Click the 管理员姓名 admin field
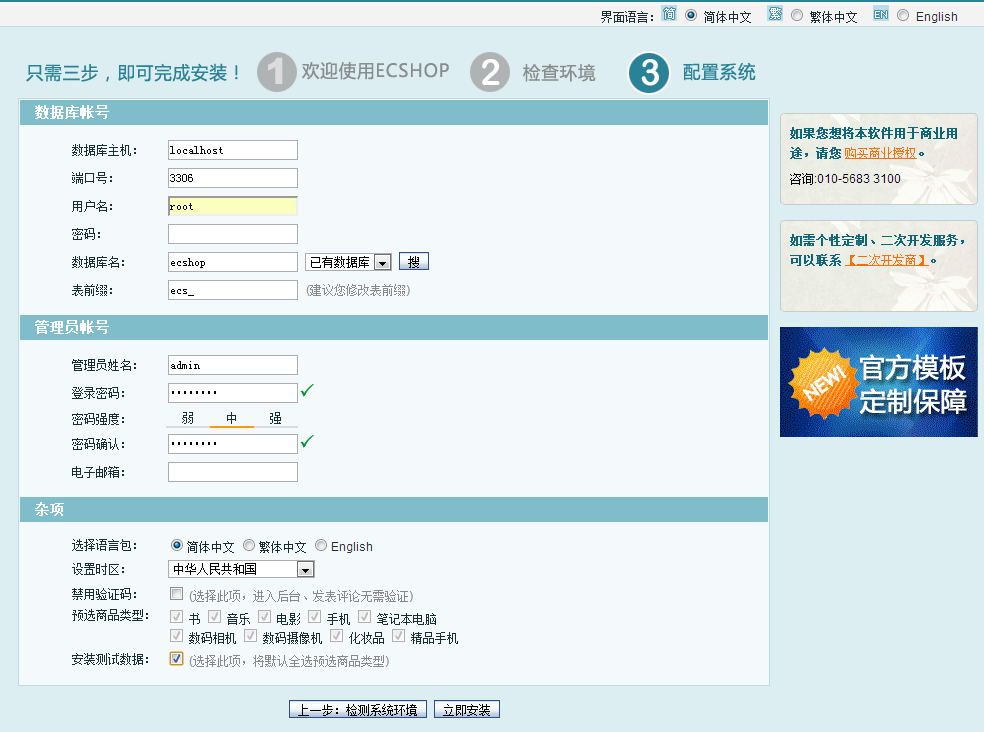984x732 pixels. (x=233, y=365)
